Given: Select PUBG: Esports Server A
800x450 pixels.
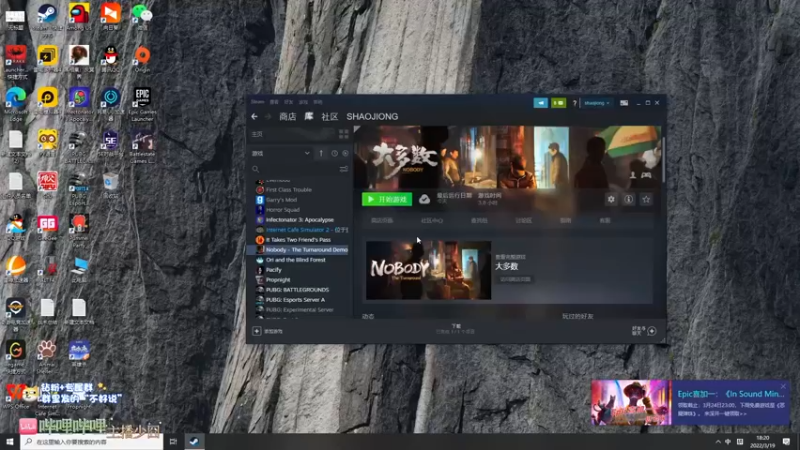Looking at the screenshot, I should coord(295,299).
